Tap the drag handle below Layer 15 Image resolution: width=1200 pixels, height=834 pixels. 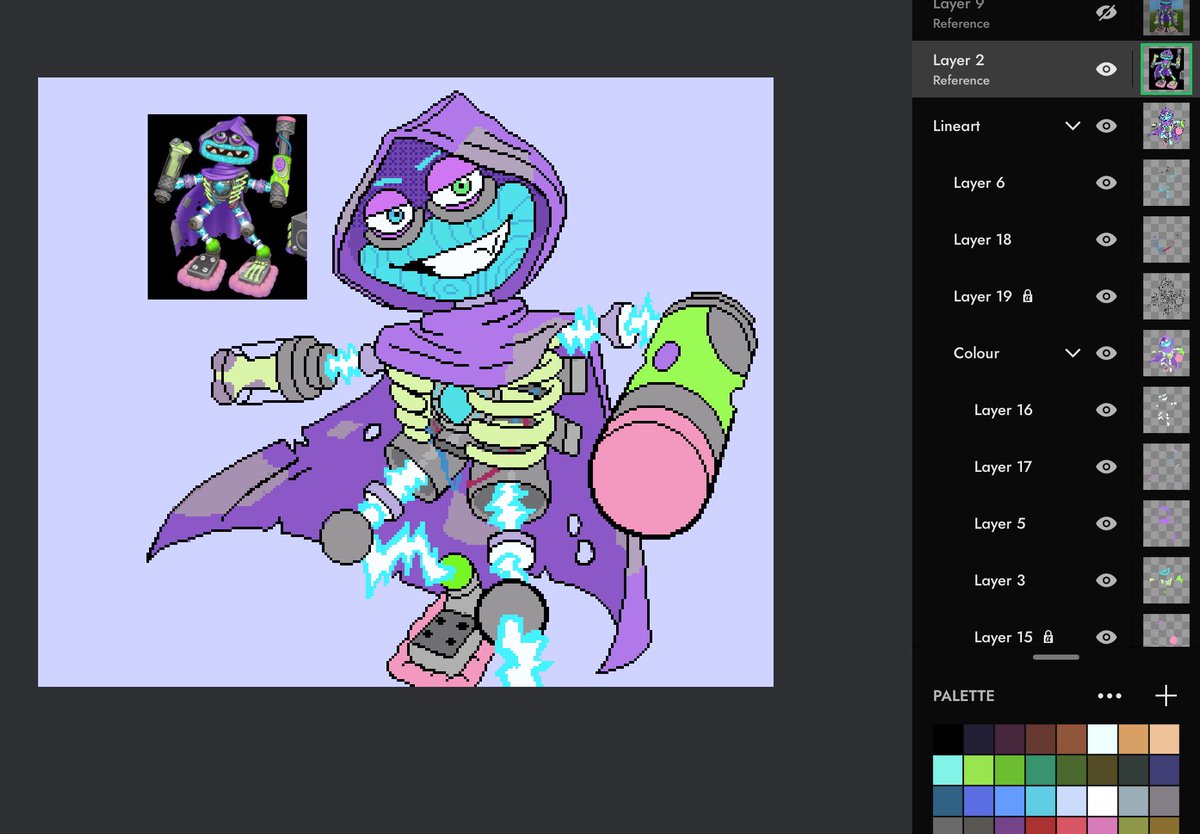(x=1055, y=657)
